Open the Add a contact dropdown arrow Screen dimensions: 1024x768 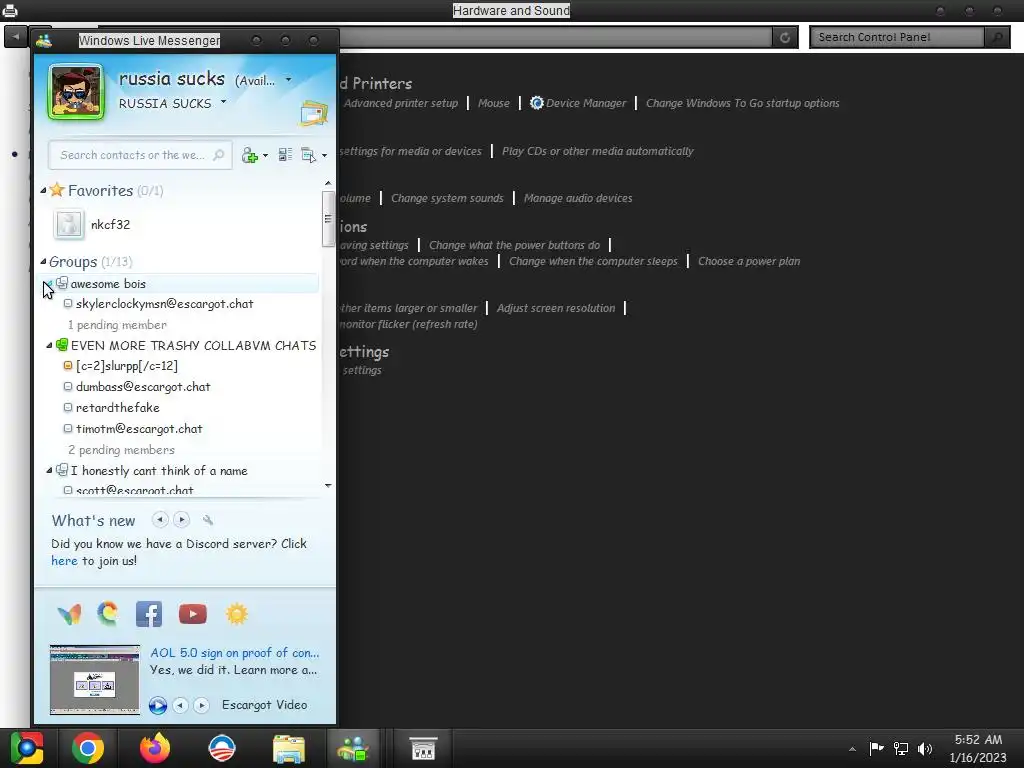[265, 155]
